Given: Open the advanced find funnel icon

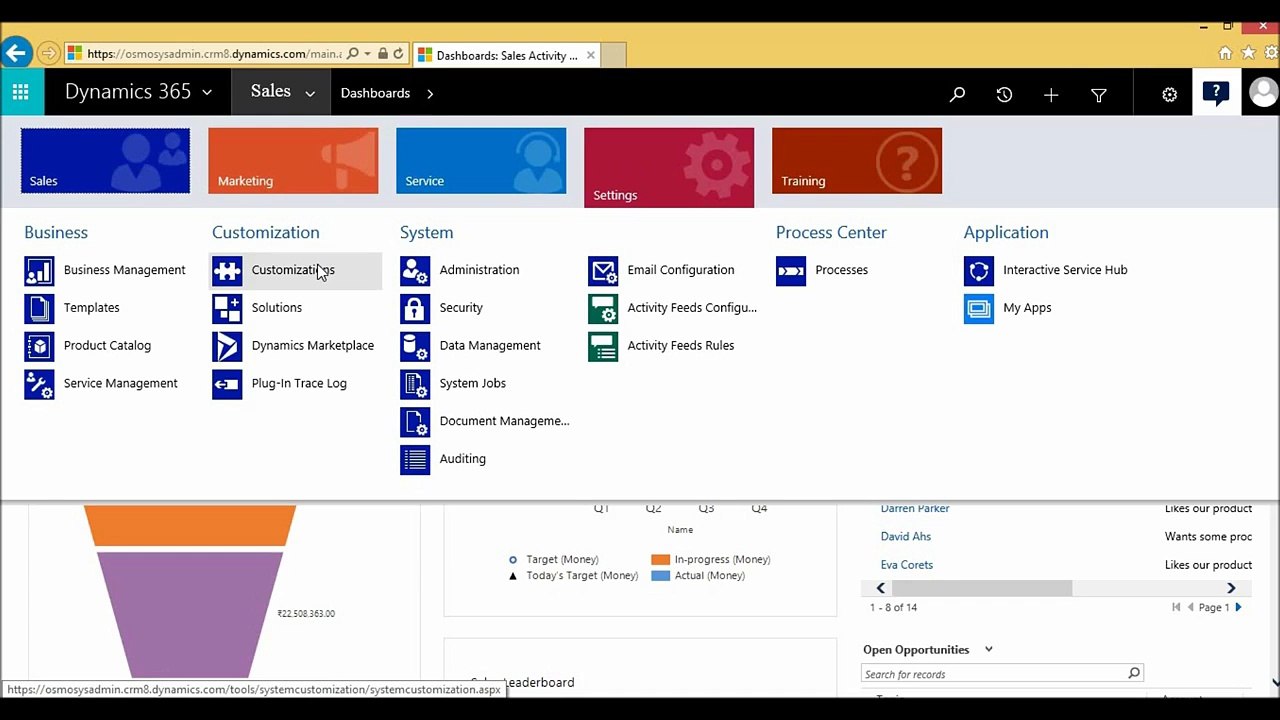Looking at the screenshot, I should point(1099,95).
